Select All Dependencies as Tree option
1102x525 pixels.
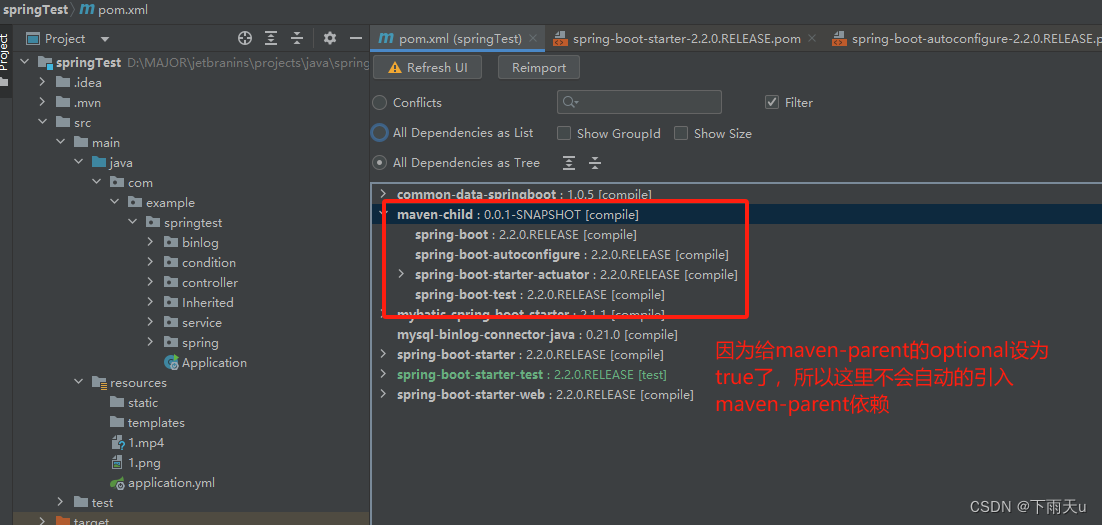pos(380,162)
